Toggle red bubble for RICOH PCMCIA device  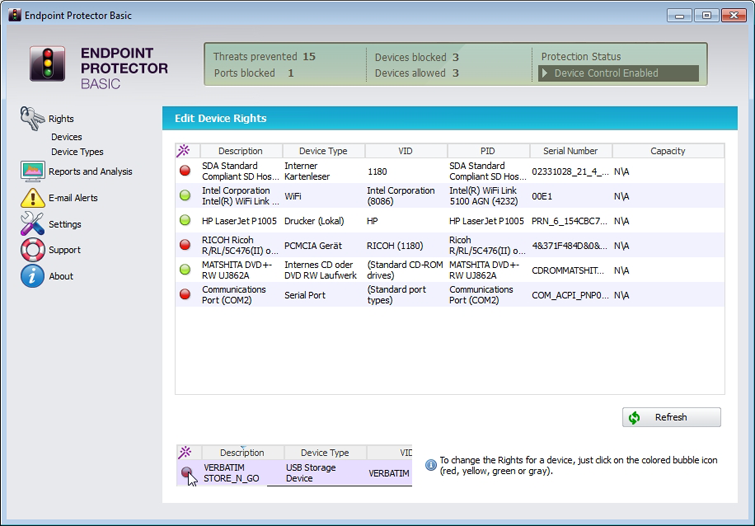tap(185, 245)
